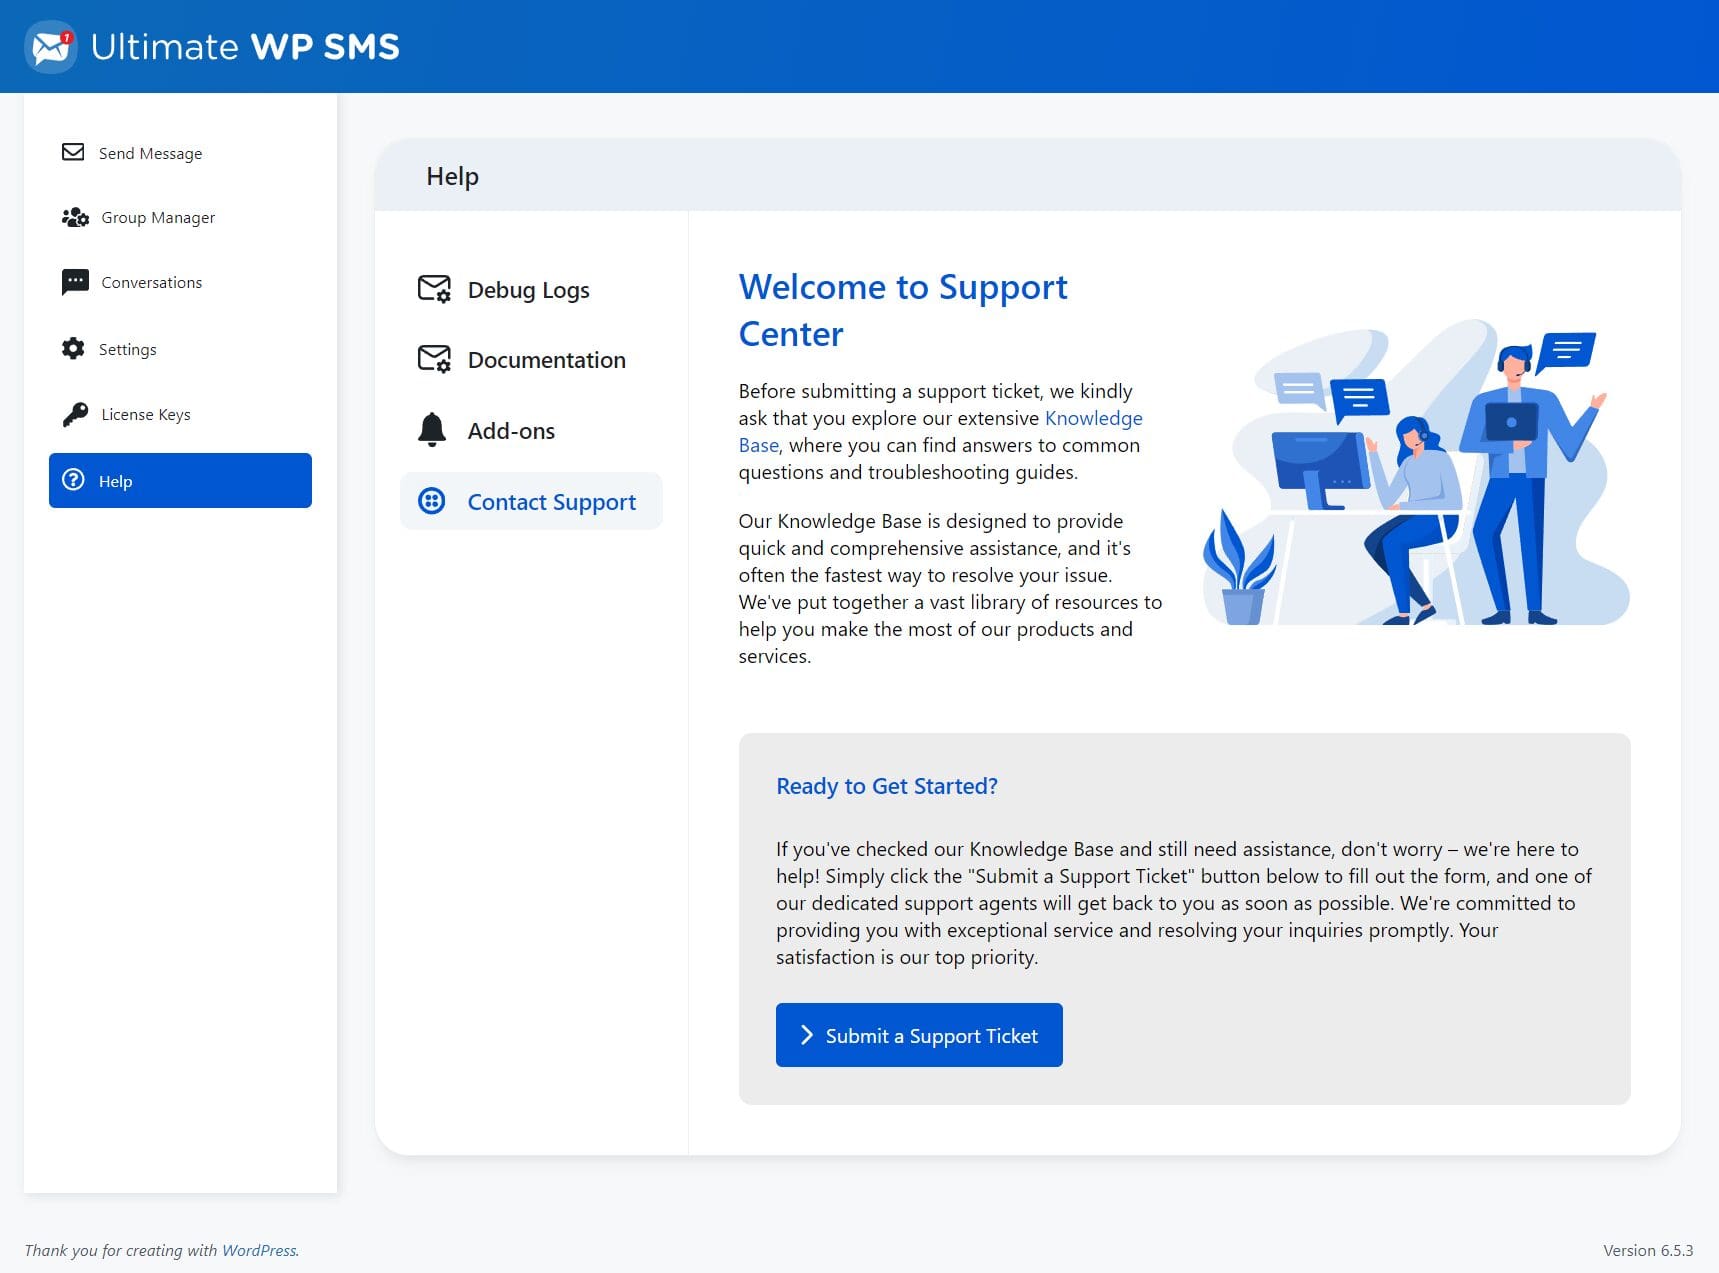Switch to Documentation tab
The width and height of the screenshot is (1719, 1273).
pos(531,359)
